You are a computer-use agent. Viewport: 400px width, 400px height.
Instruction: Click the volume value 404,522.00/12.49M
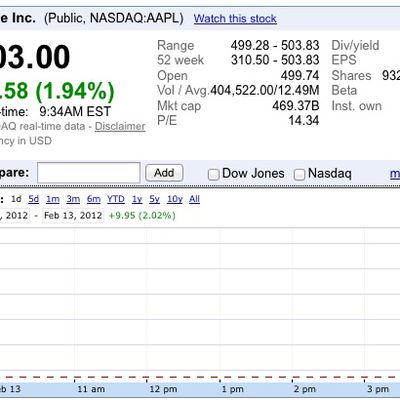(265, 90)
